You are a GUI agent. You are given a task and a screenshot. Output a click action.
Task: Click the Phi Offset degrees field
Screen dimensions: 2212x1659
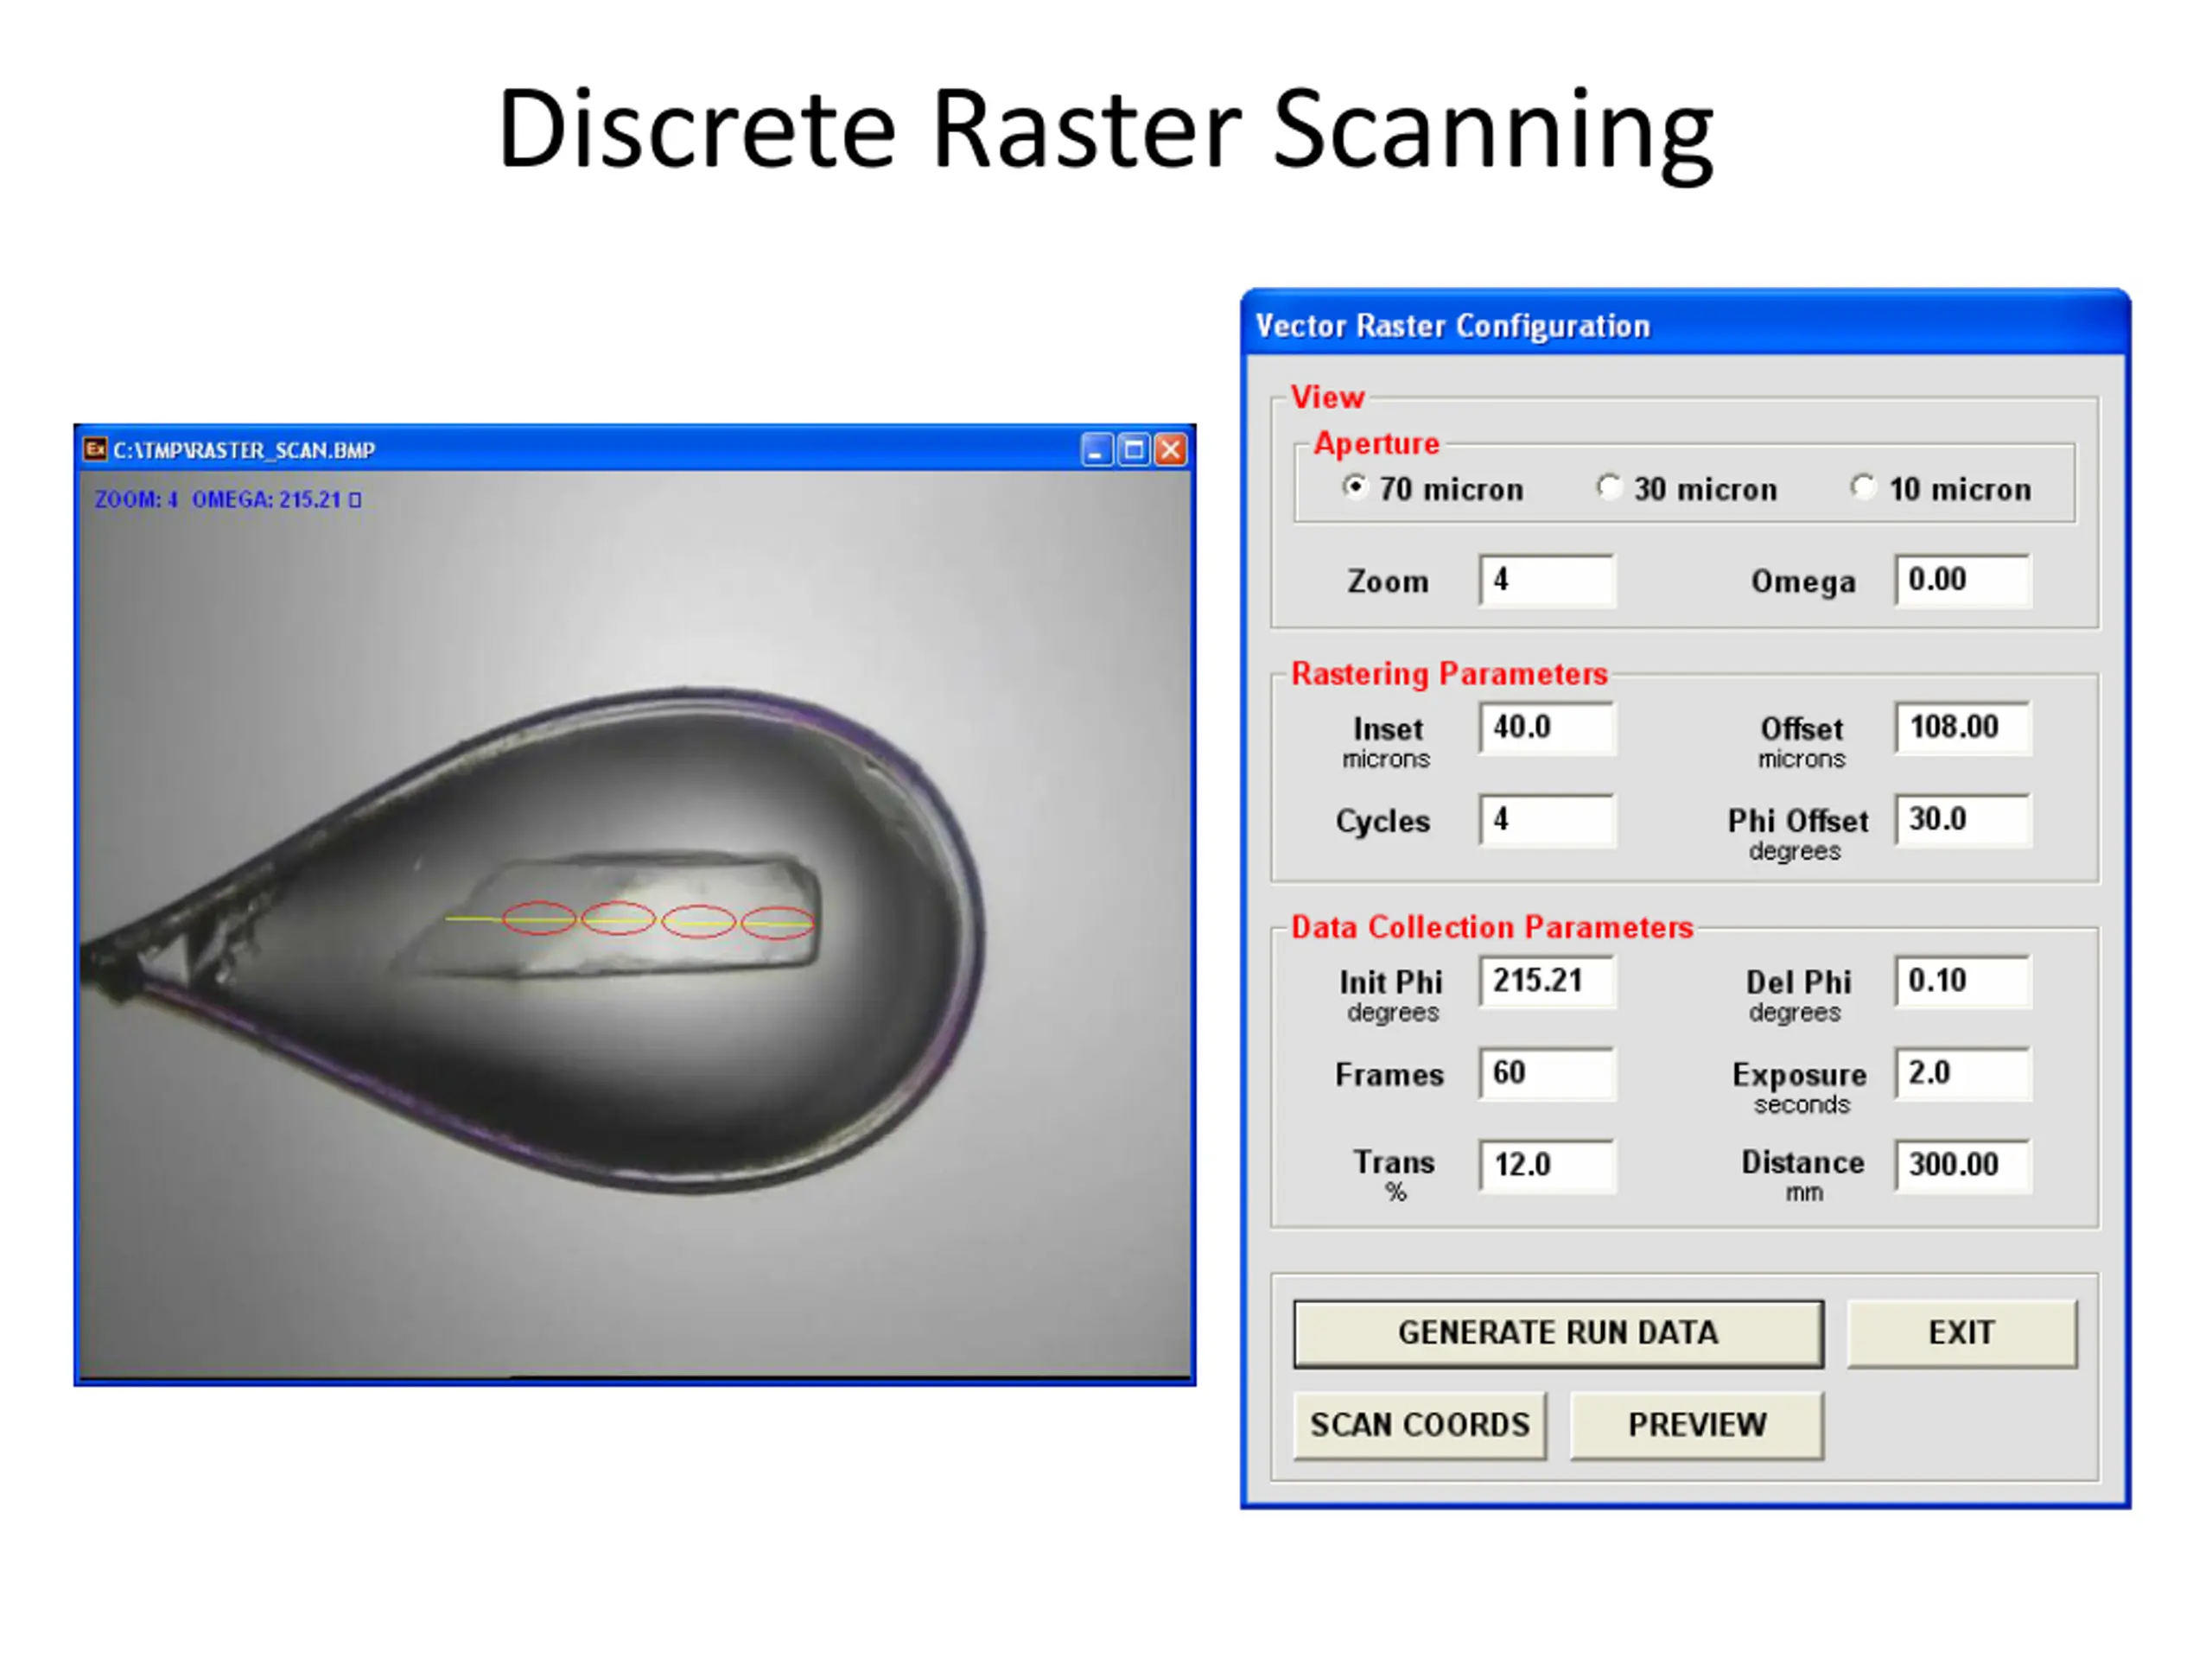pyautogui.click(x=1963, y=820)
